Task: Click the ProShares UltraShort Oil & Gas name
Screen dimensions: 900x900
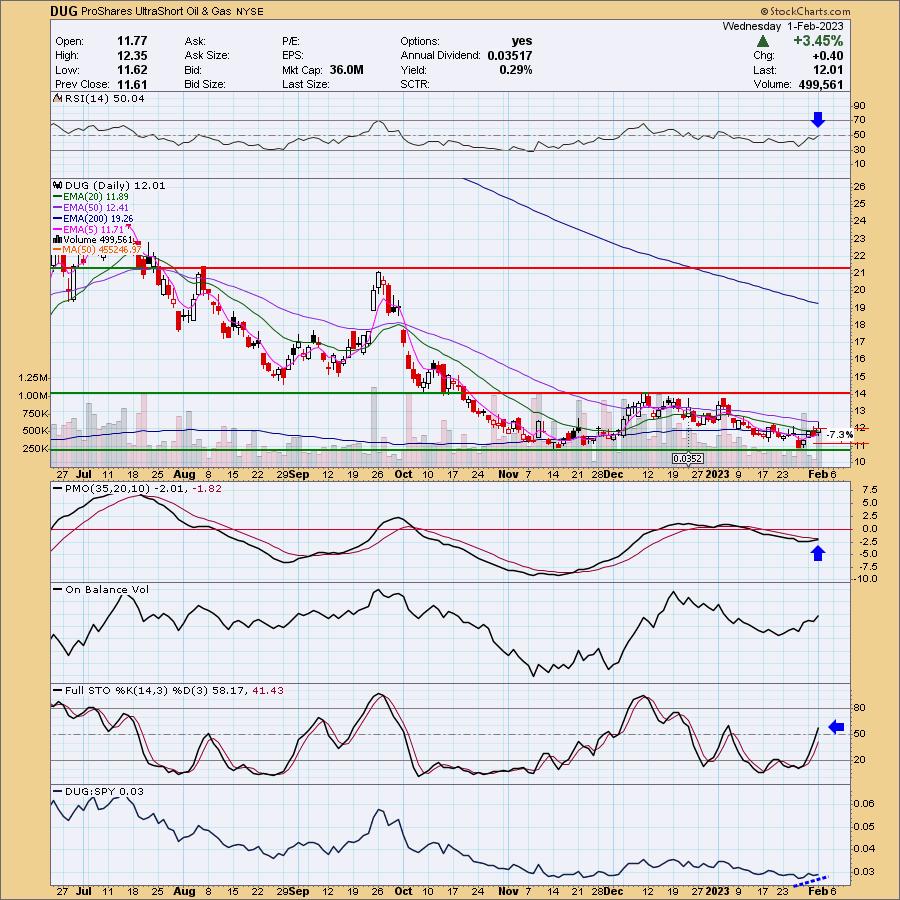Action: point(156,11)
